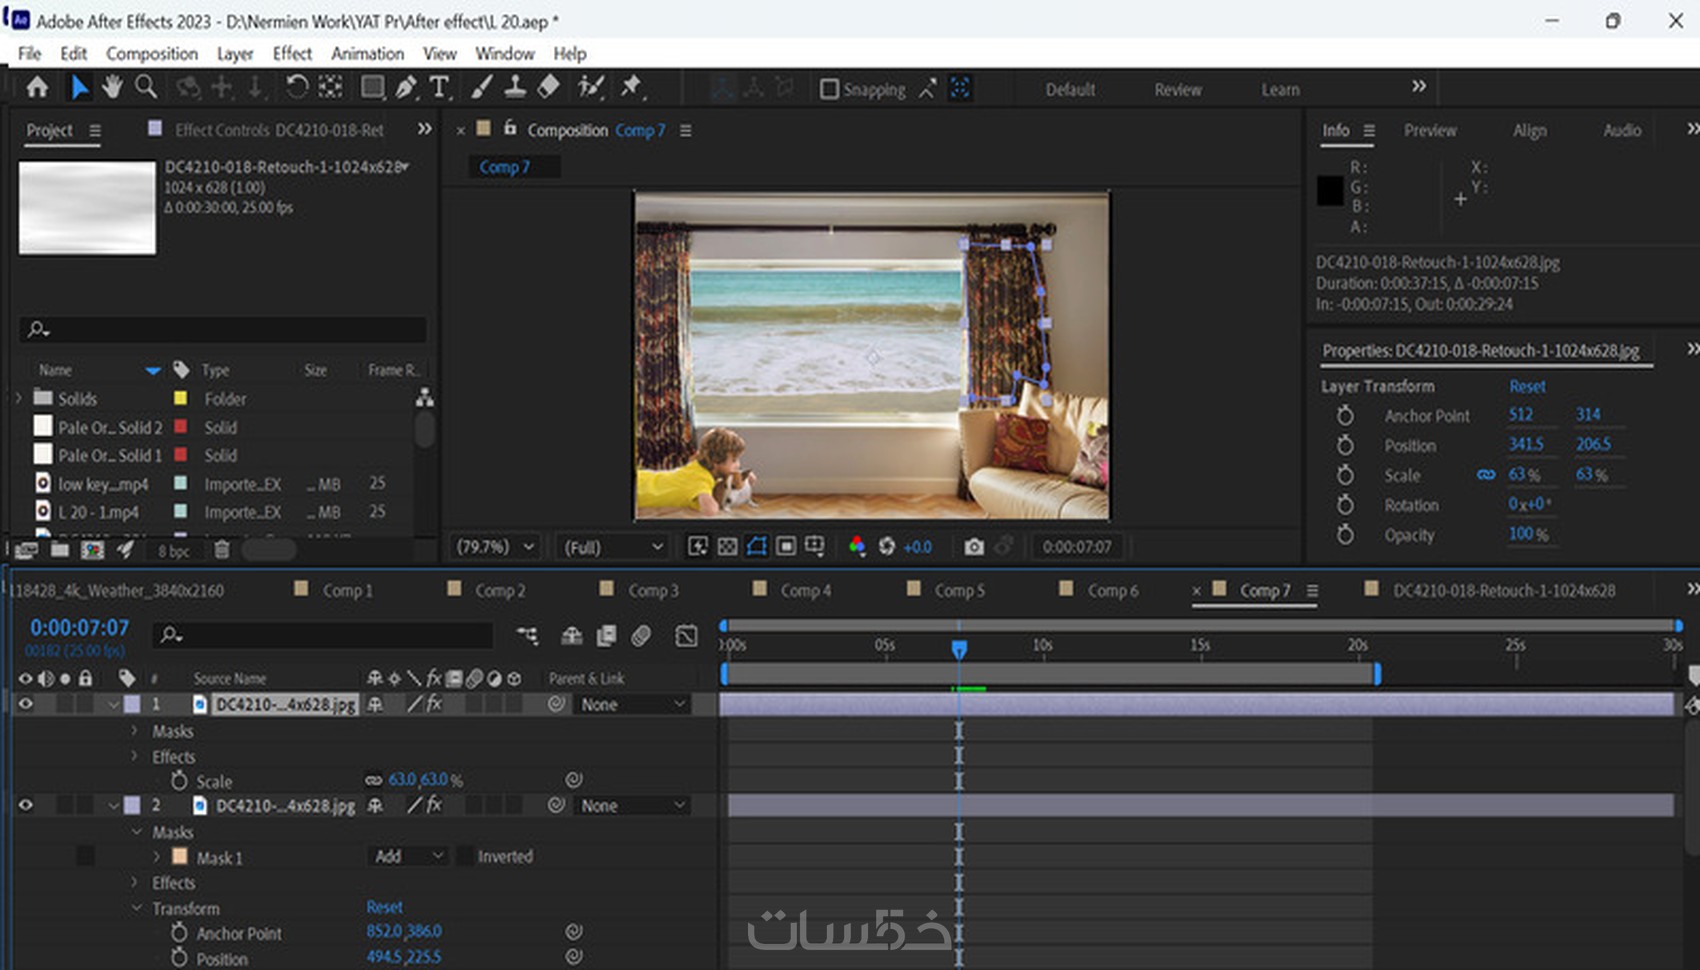The image size is (1700, 970).
Task: Open the magnification ratio dropdown (79.7%)
Action: pyautogui.click(x=495, y=547)
